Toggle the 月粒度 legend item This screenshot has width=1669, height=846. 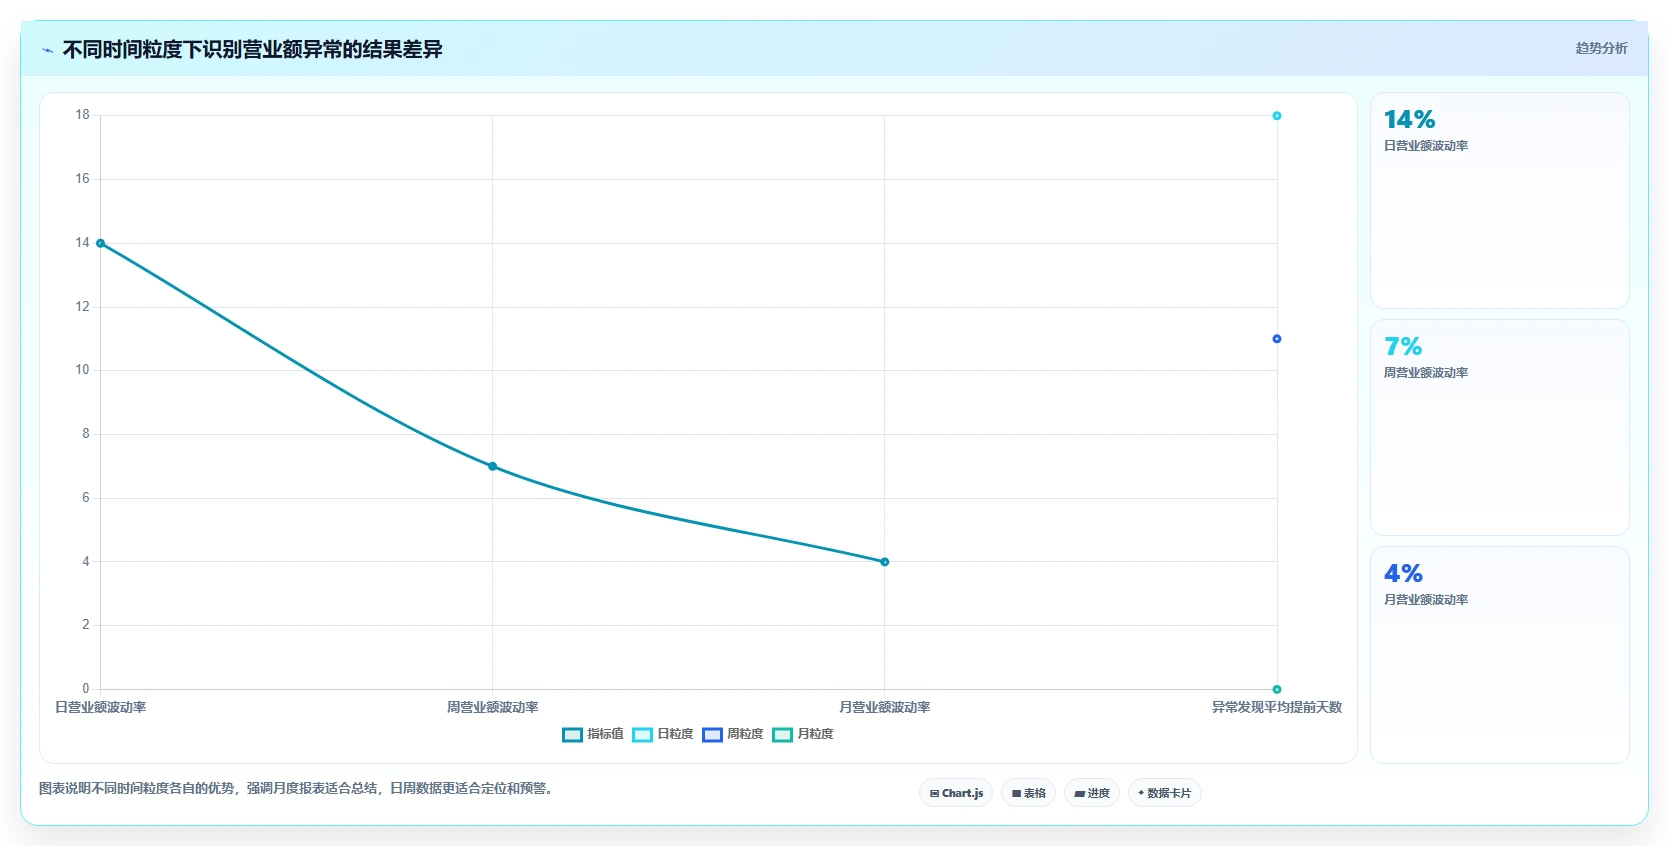coord(803,734)
